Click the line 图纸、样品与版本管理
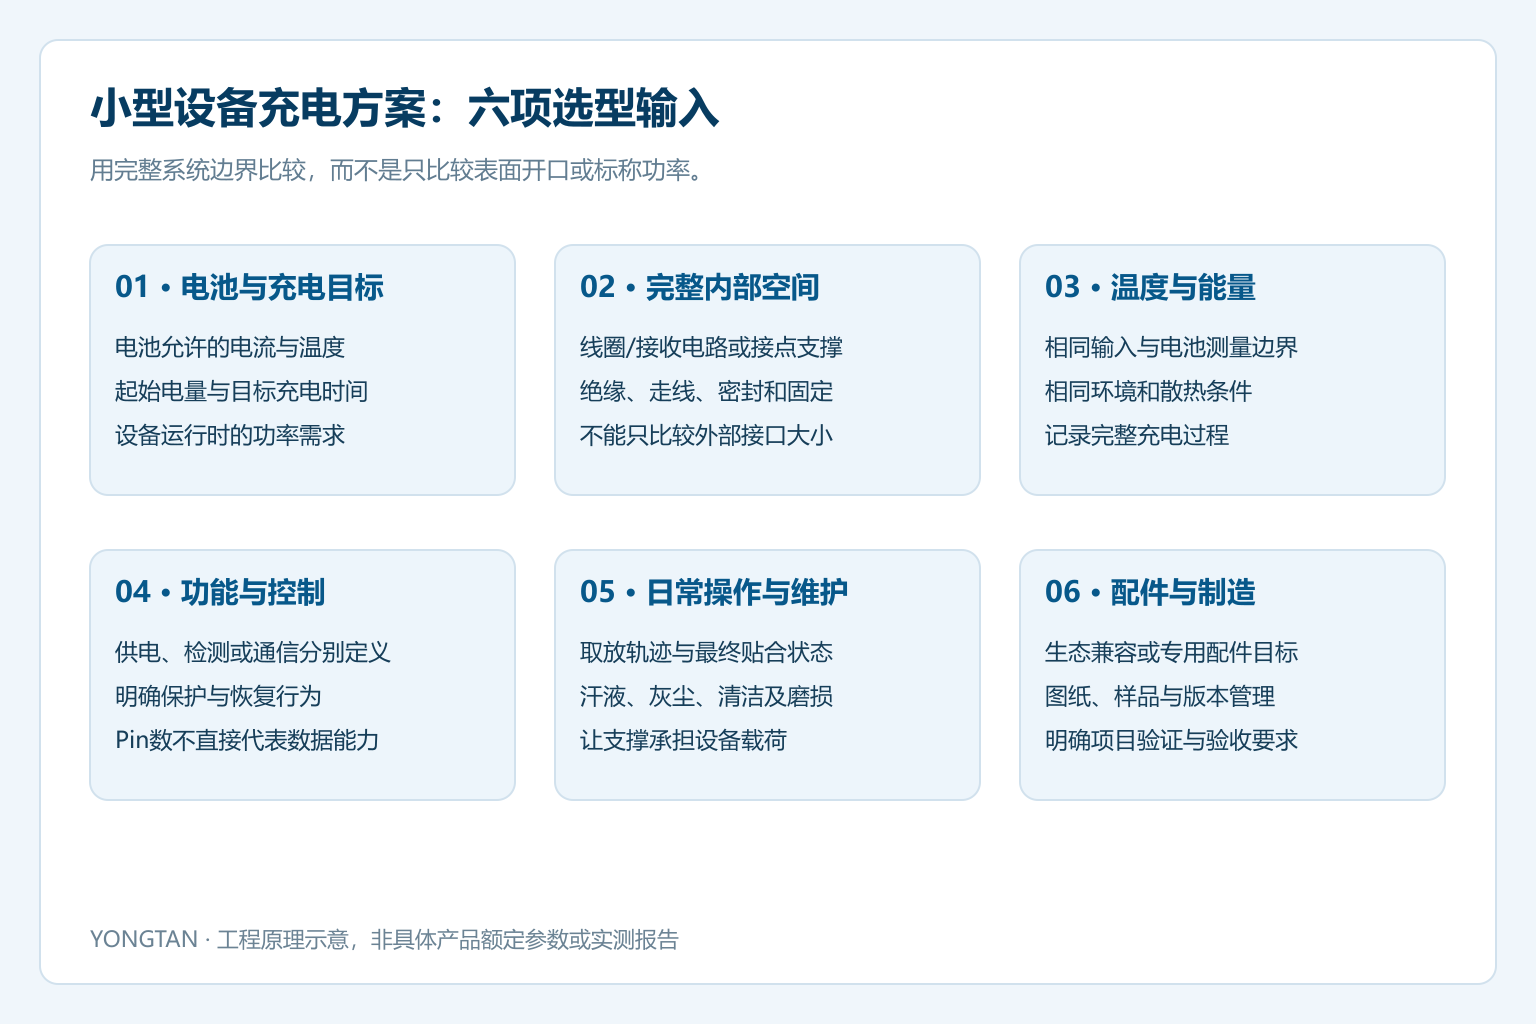The image size is (1536, 1024). point(1160,697)
